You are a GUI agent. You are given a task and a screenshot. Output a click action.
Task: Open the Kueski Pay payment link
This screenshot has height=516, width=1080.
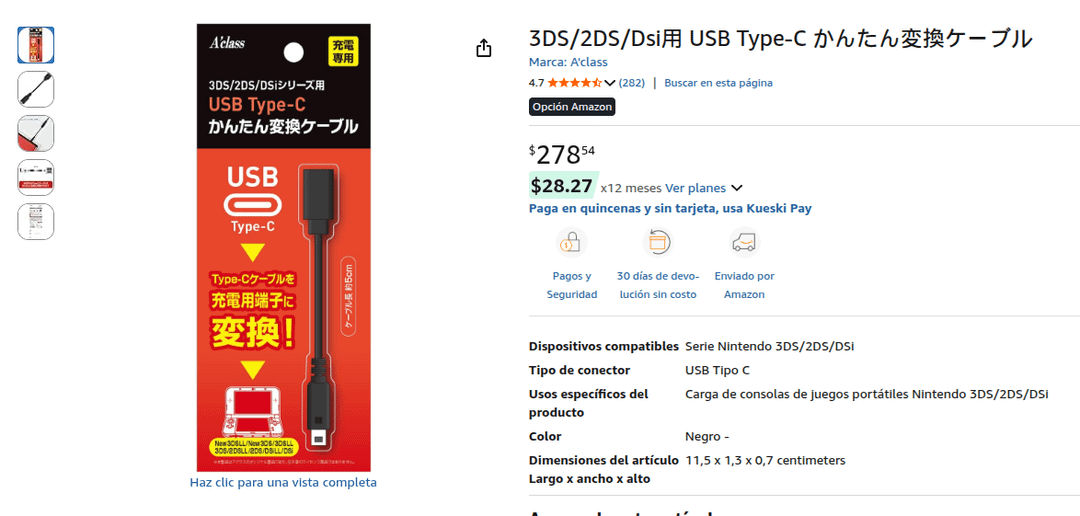pyautogui.click(x=670, y=208)
